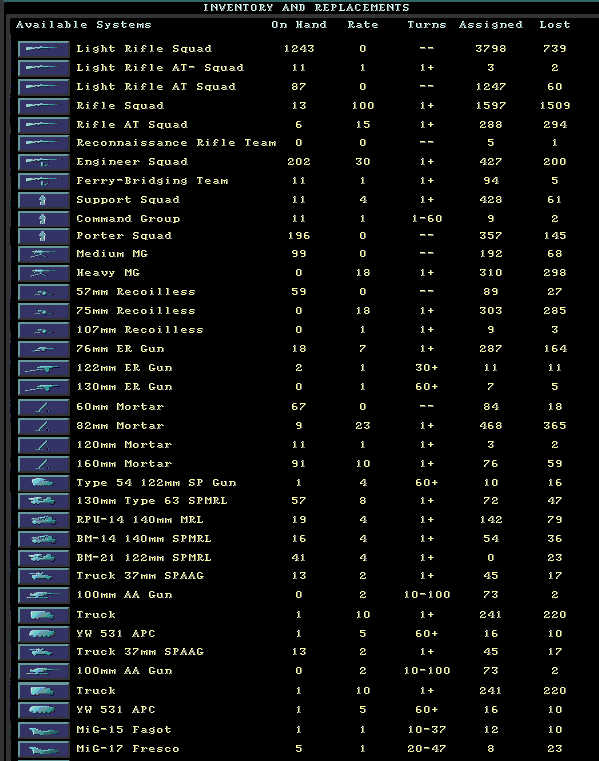
Task: Click the 130mm Type 63 SPMRL icon
Action: tap(44, 501)
